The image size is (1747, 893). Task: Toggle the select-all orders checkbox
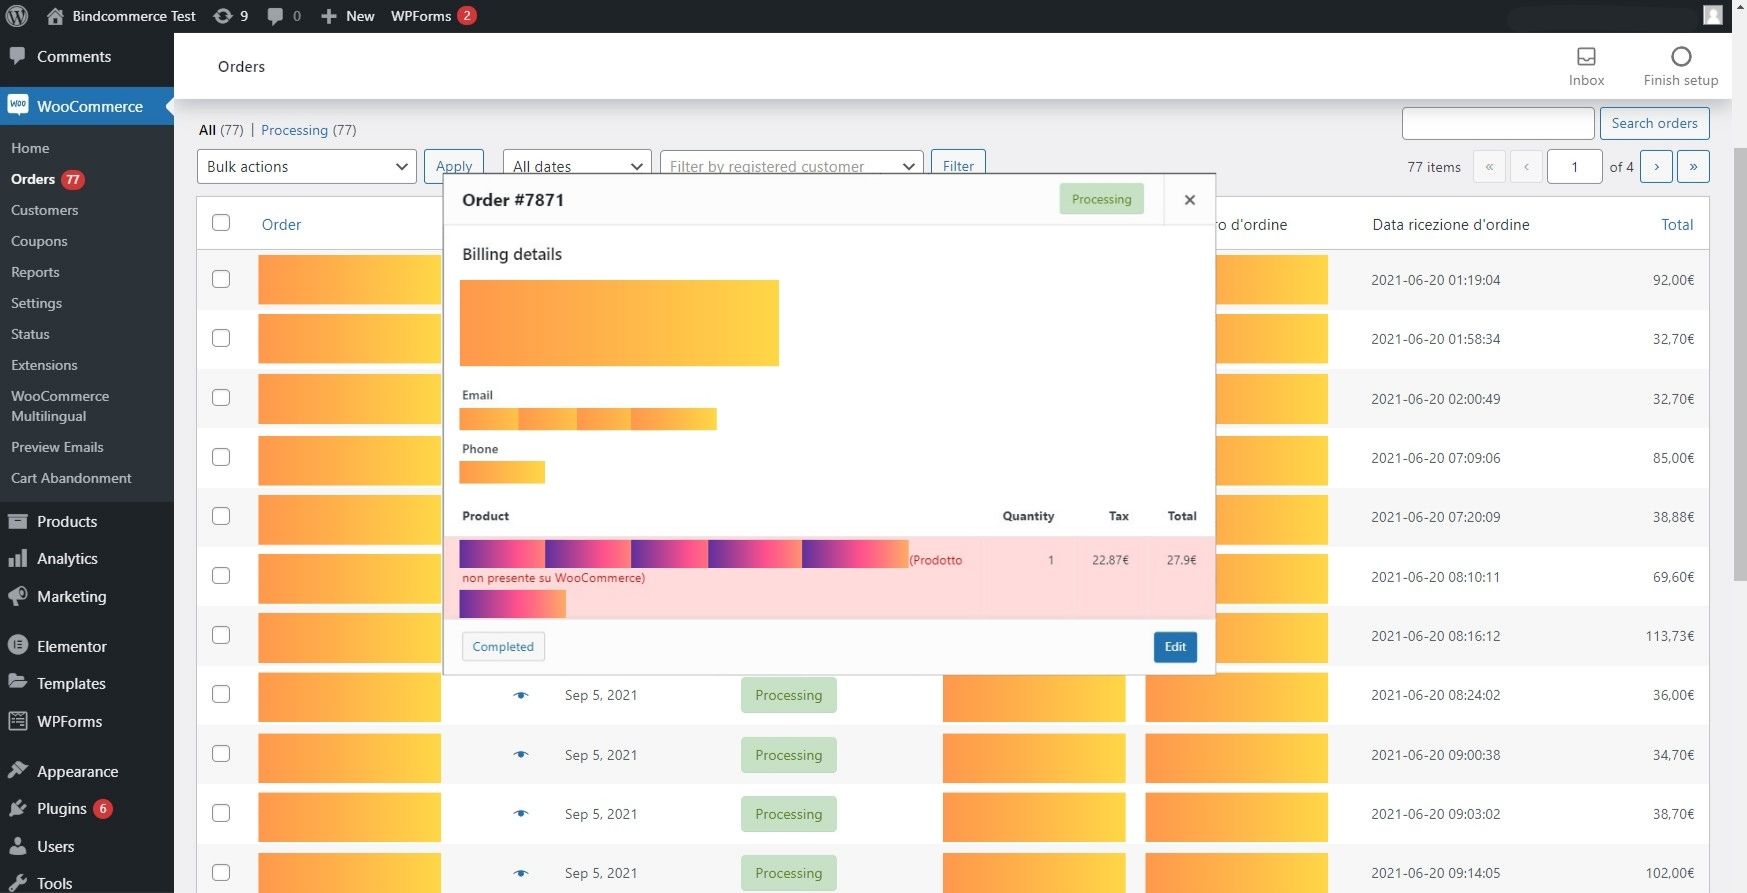pos(221,223)
